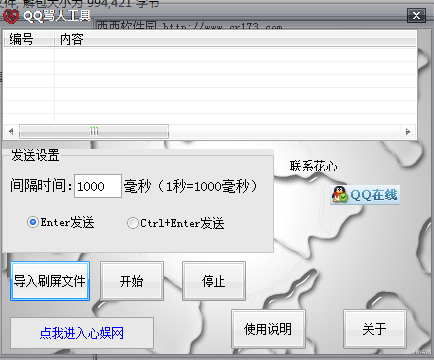Click the QQ在线 contact icon
Image resolution: width=434 pixels, height=360 pixels.
365,195
